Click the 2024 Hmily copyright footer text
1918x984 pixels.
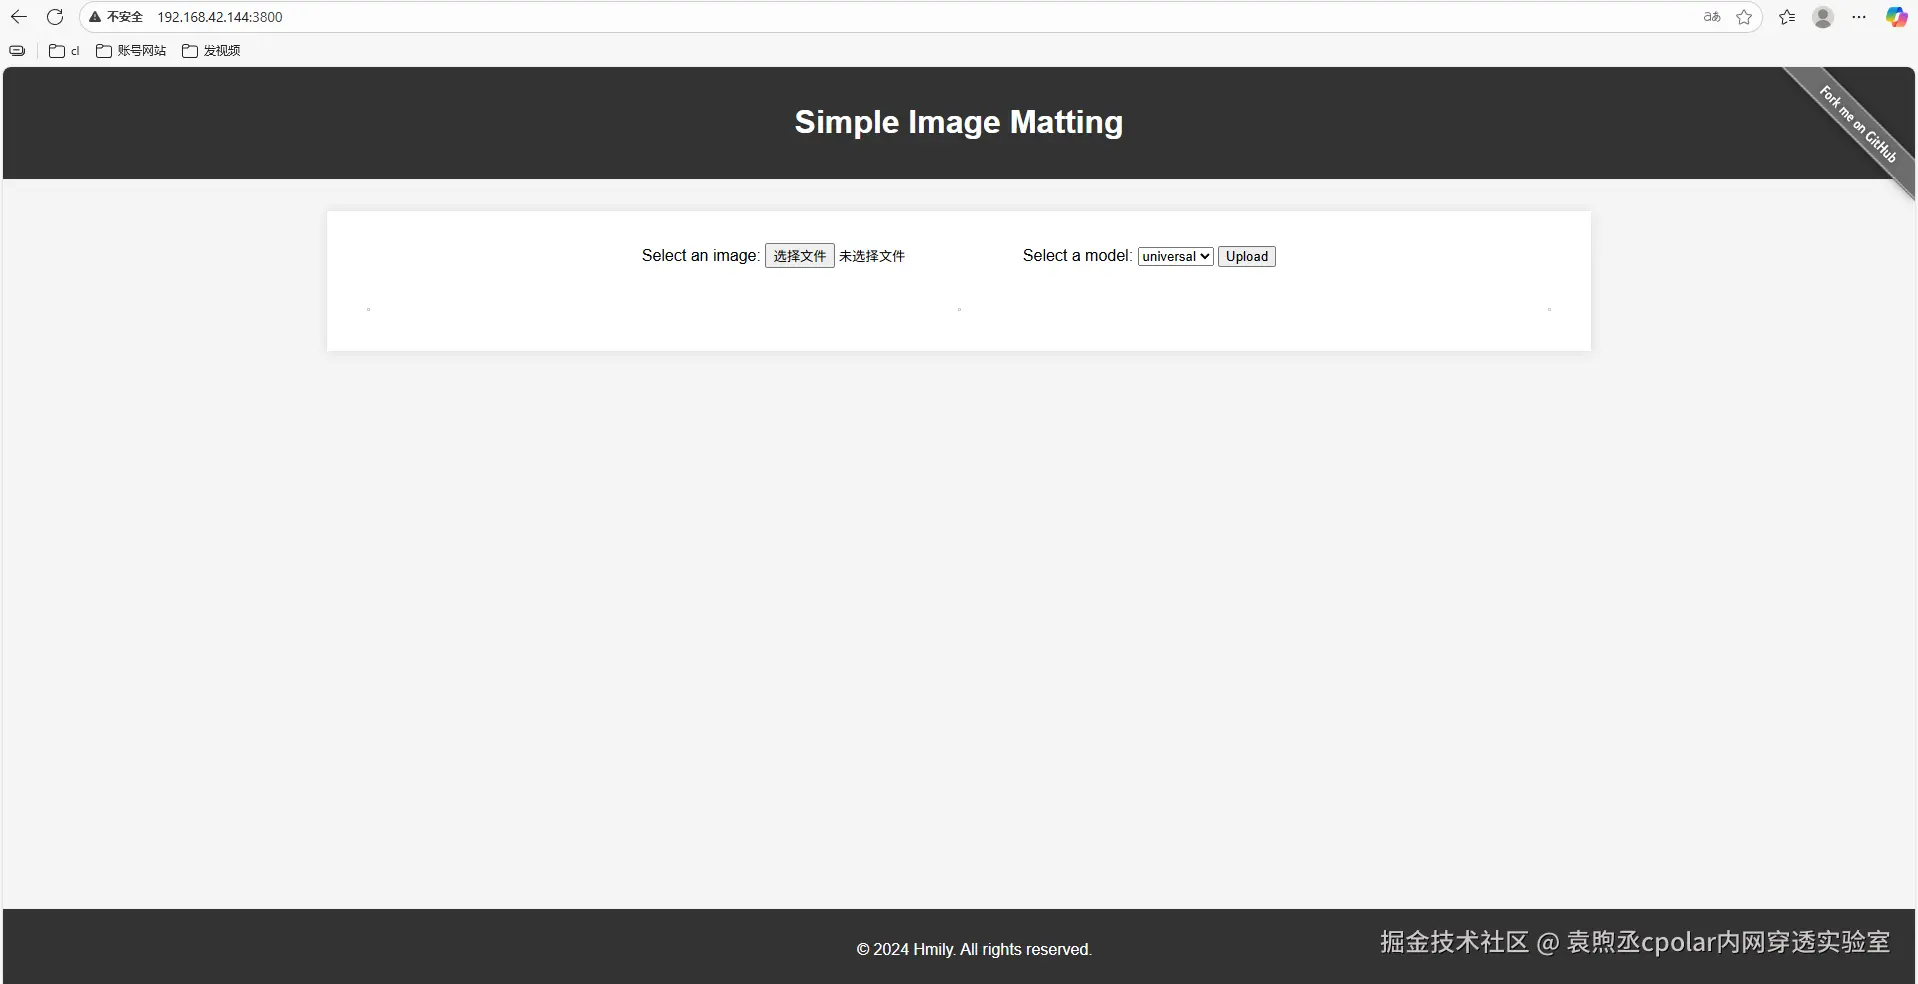pyautogui.click(x=974, y=949)
